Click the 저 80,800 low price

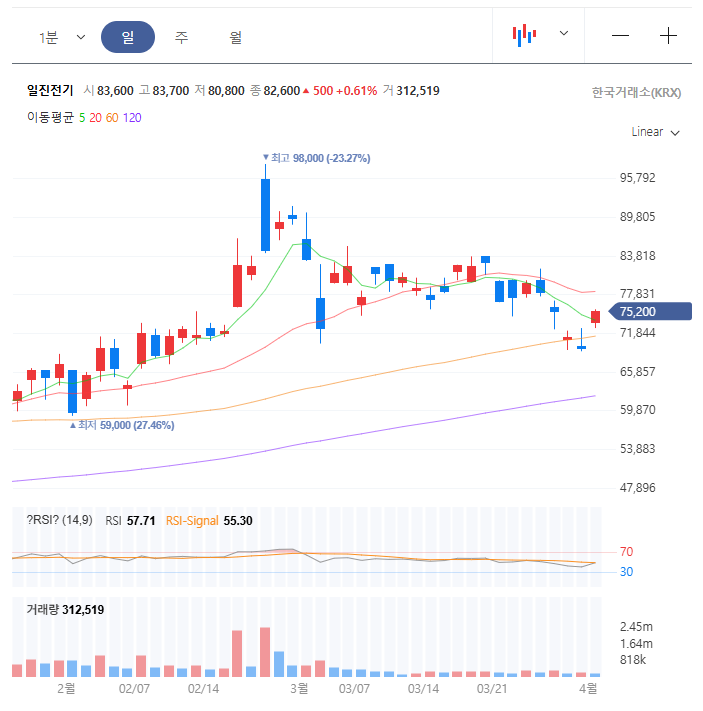[x=220, y=91]
